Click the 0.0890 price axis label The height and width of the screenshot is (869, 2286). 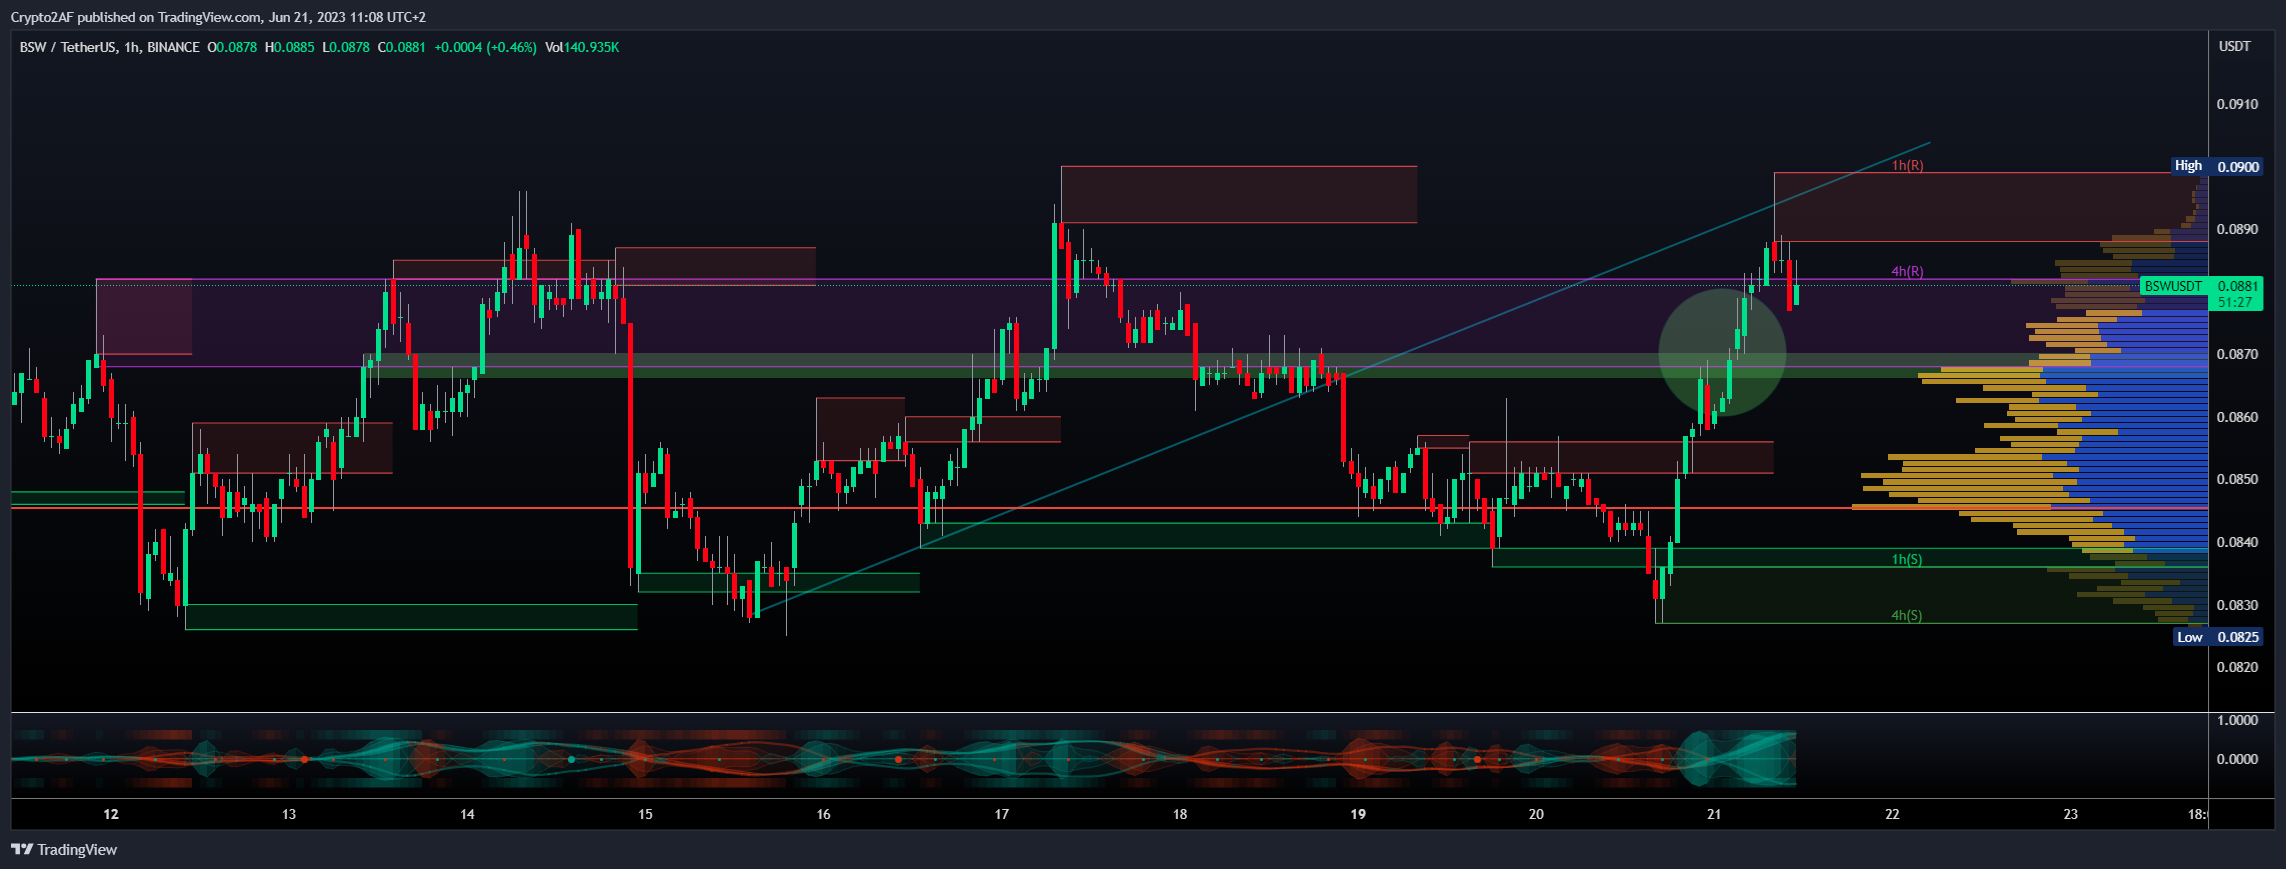tap(2237, 229)
